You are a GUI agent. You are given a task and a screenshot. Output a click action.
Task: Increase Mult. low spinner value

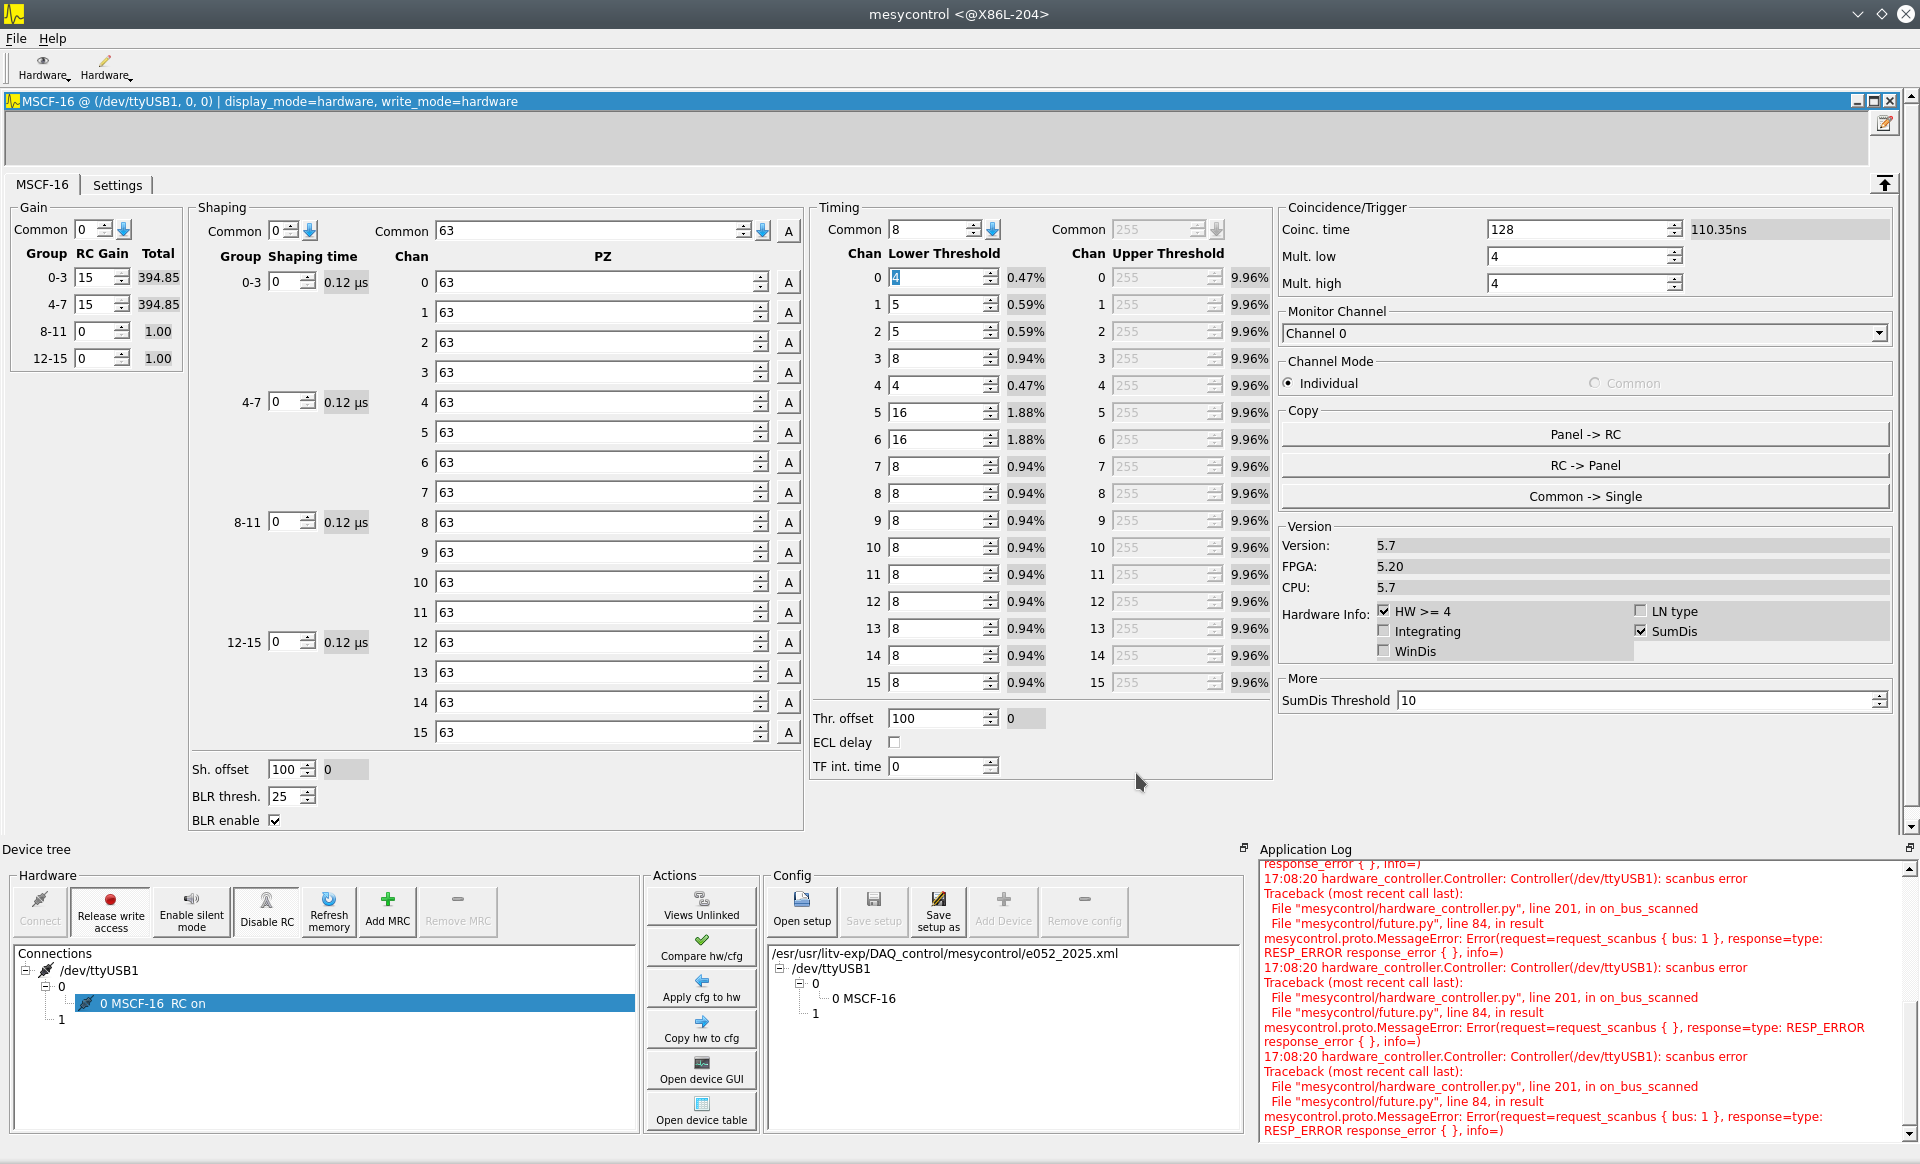[1675, 252]
